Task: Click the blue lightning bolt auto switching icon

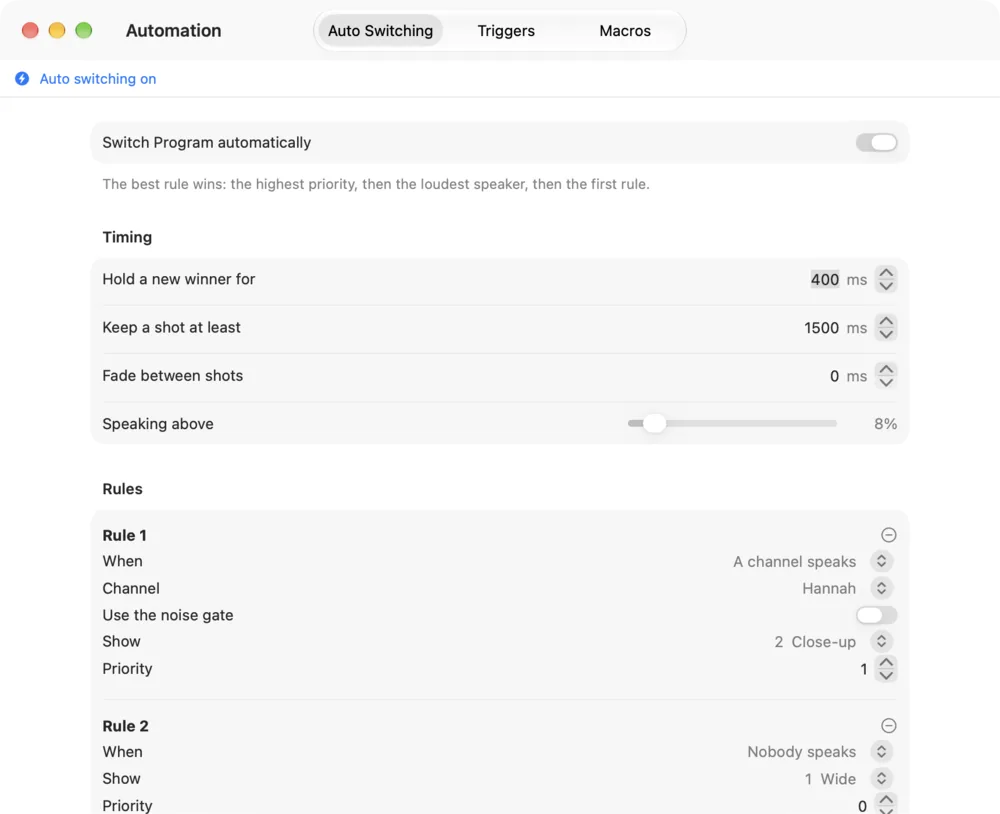Action: [x=22, y=78]
